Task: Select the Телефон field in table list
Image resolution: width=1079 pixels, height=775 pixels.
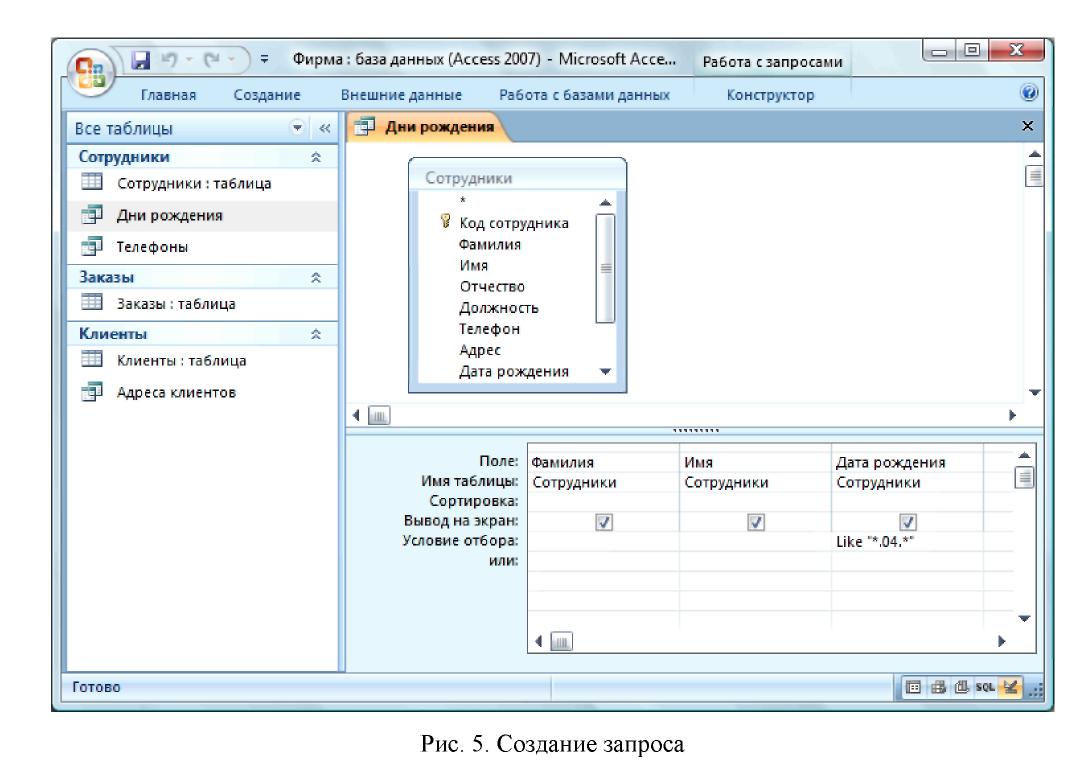Action: (x=489, y=329)
